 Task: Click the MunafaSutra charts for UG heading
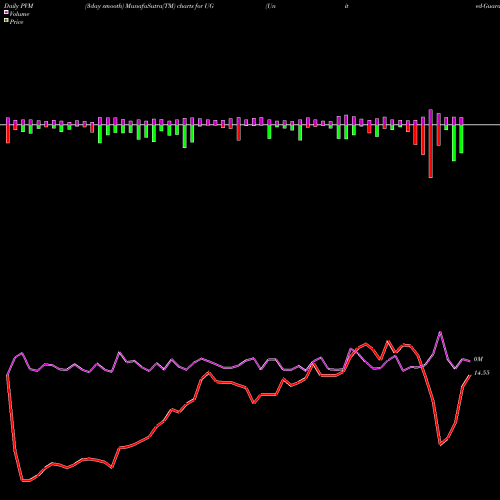[x=149, y=6]
